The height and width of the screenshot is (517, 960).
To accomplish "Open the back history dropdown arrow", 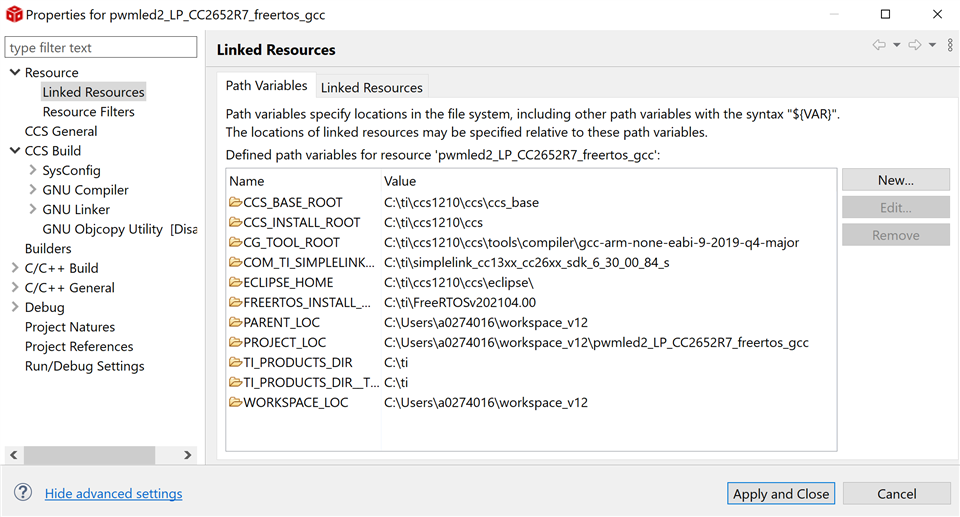I will 896,45.
